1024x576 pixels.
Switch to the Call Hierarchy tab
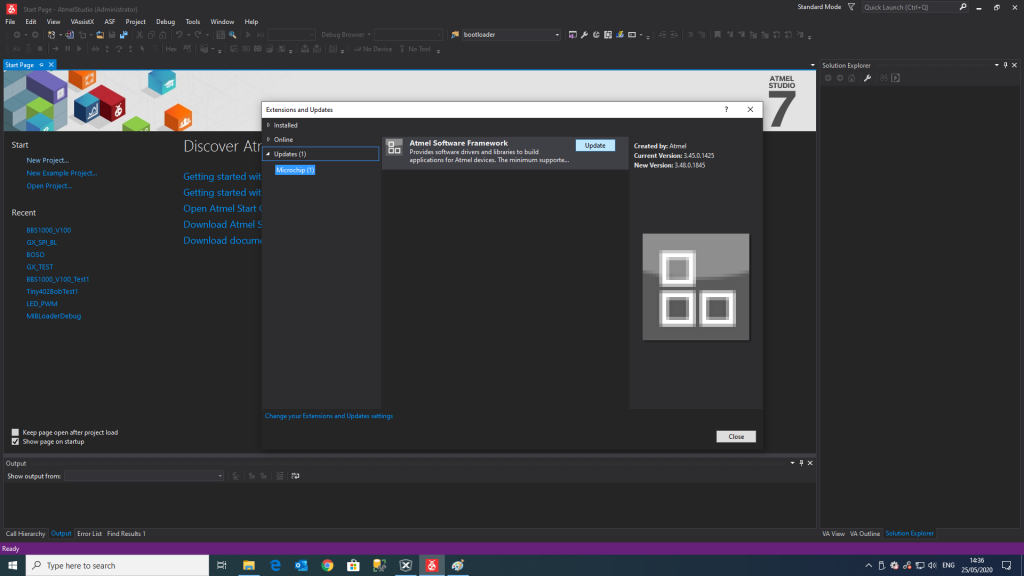coord(25,534)
